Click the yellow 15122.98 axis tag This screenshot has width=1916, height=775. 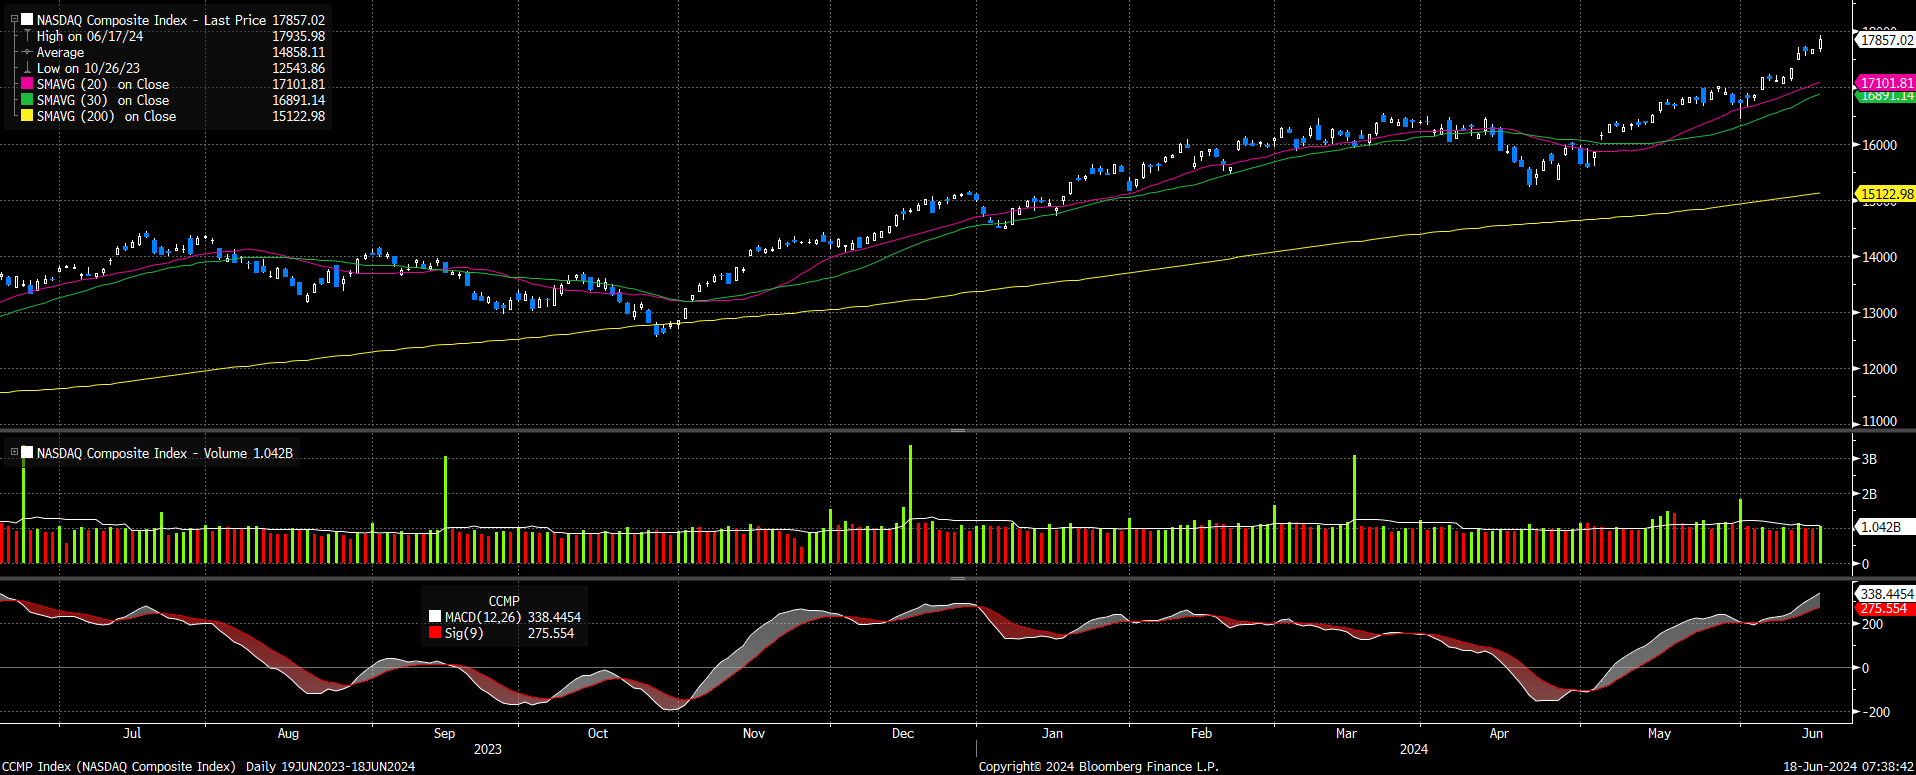tap(1886, 194)
